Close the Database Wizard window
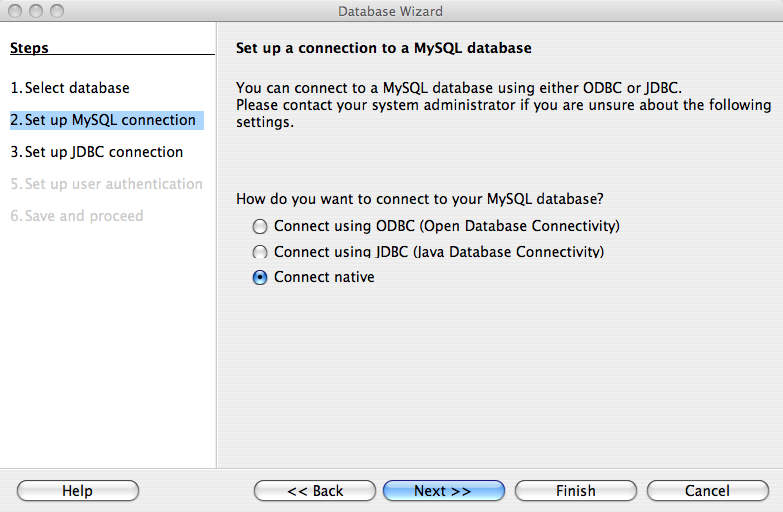 pos(14,11)
